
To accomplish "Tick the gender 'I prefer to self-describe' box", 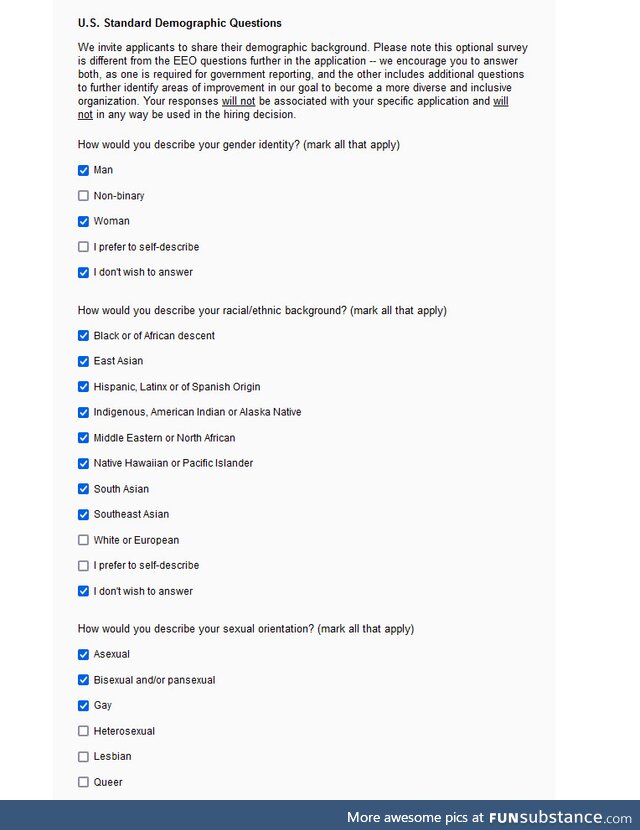I will coord(83,247).
